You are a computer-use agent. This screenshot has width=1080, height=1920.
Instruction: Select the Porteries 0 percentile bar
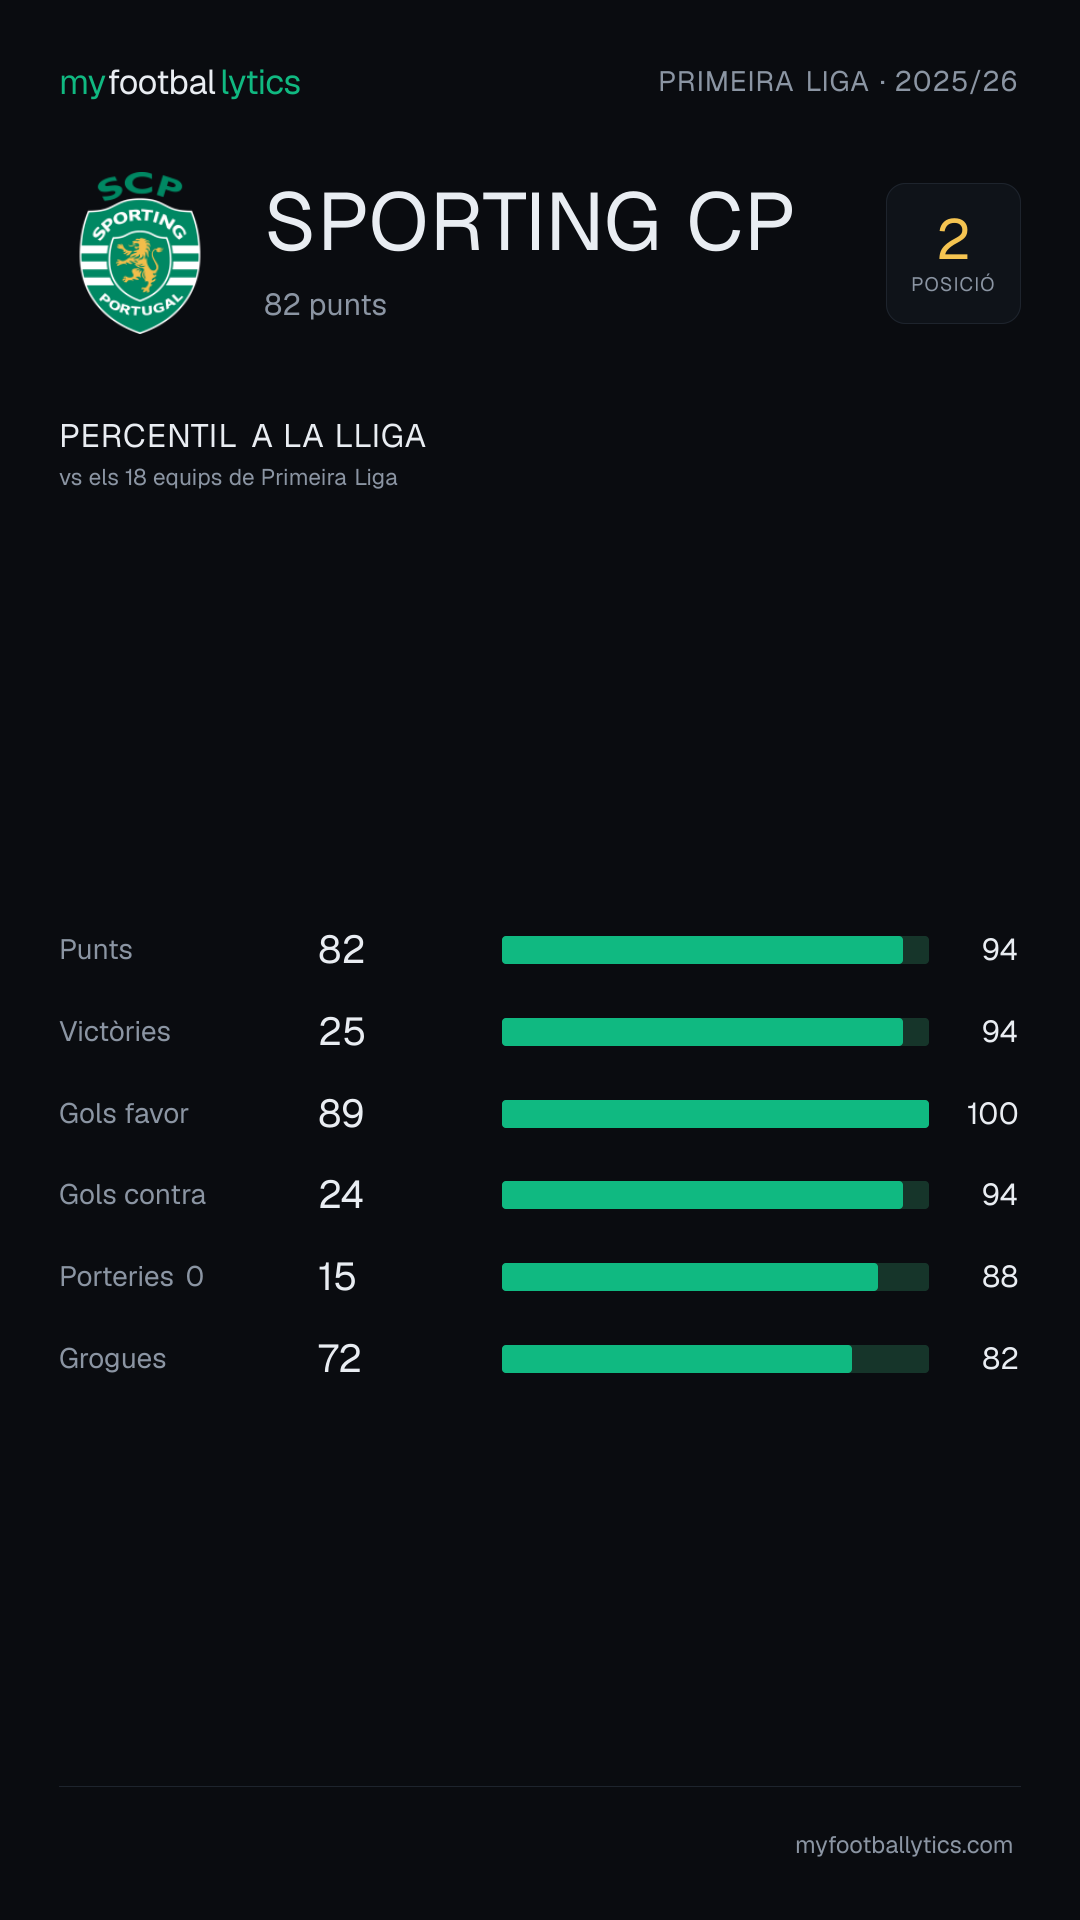click(x=715, y=1277)
